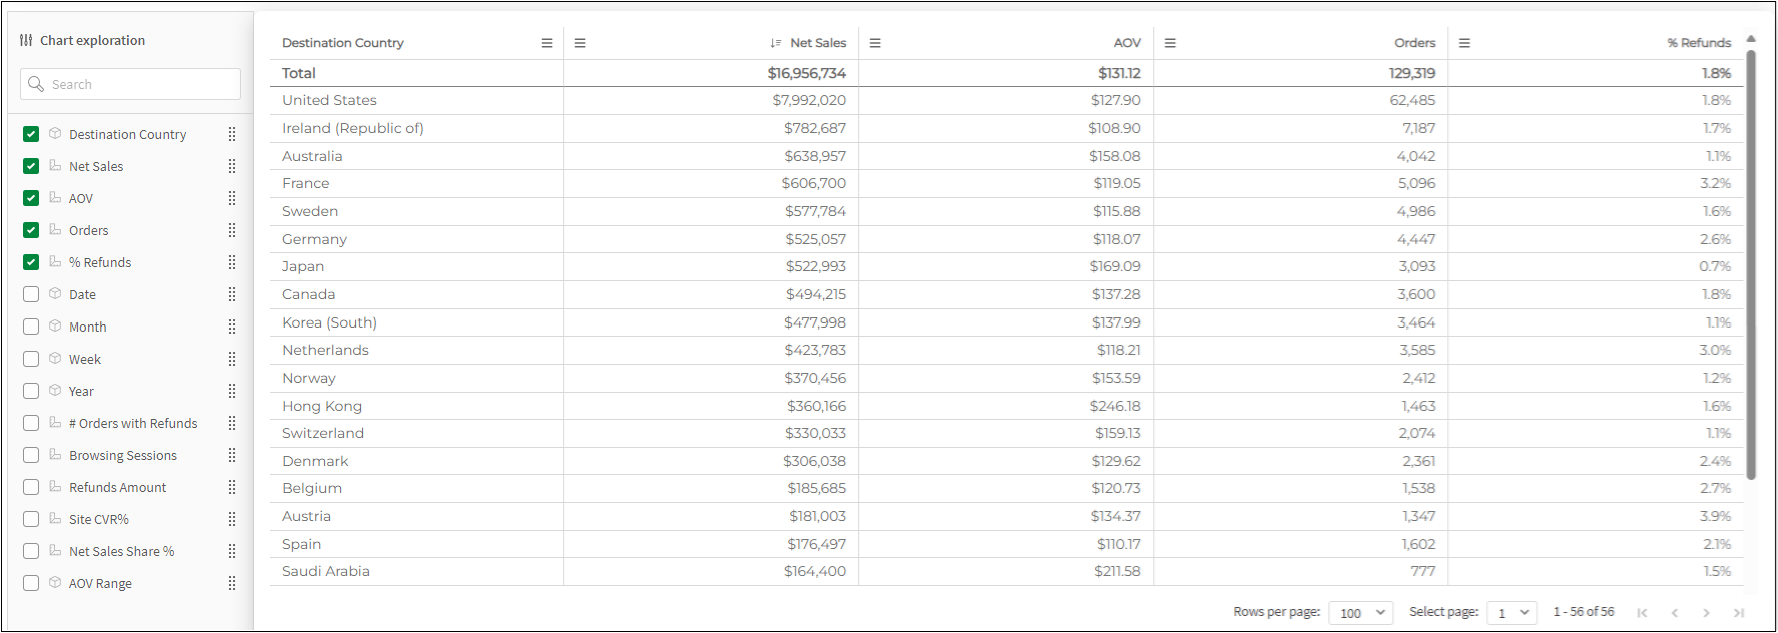Uncheck the Destination Country checkbox
Viewport: 1778px width, 633px height.
tap(31, 134)
